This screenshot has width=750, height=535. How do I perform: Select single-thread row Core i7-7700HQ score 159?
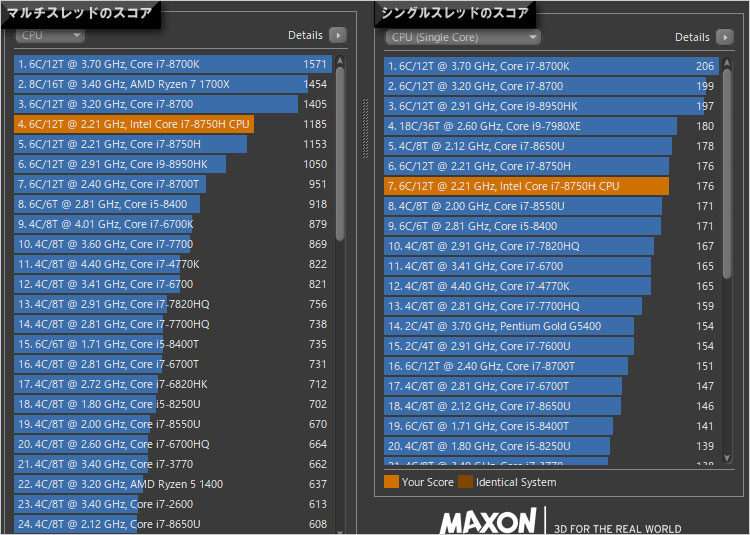551,306
